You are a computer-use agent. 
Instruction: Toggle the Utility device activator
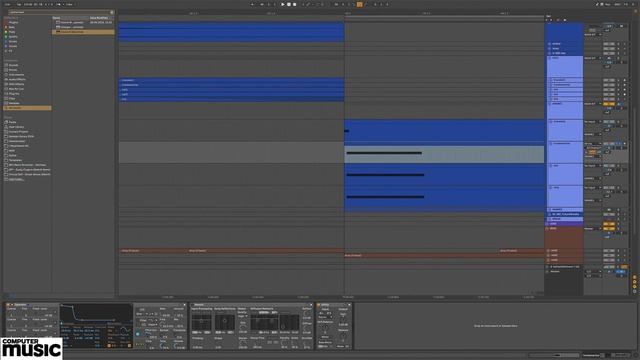click(x=319, y=304)
